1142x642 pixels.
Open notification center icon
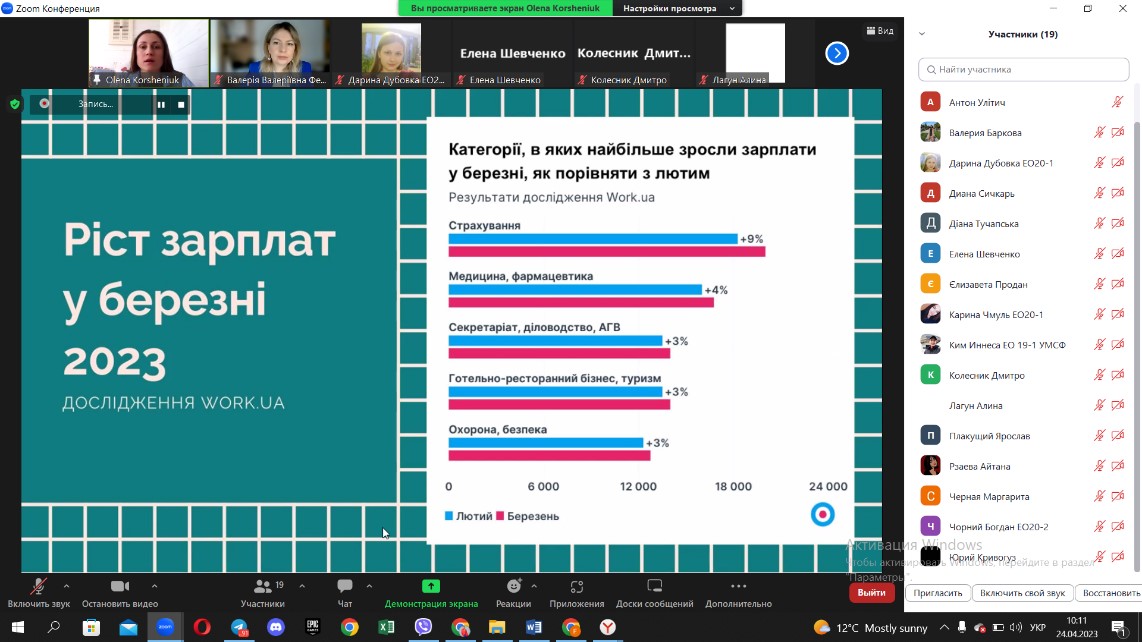click(x=1119, y=627)
